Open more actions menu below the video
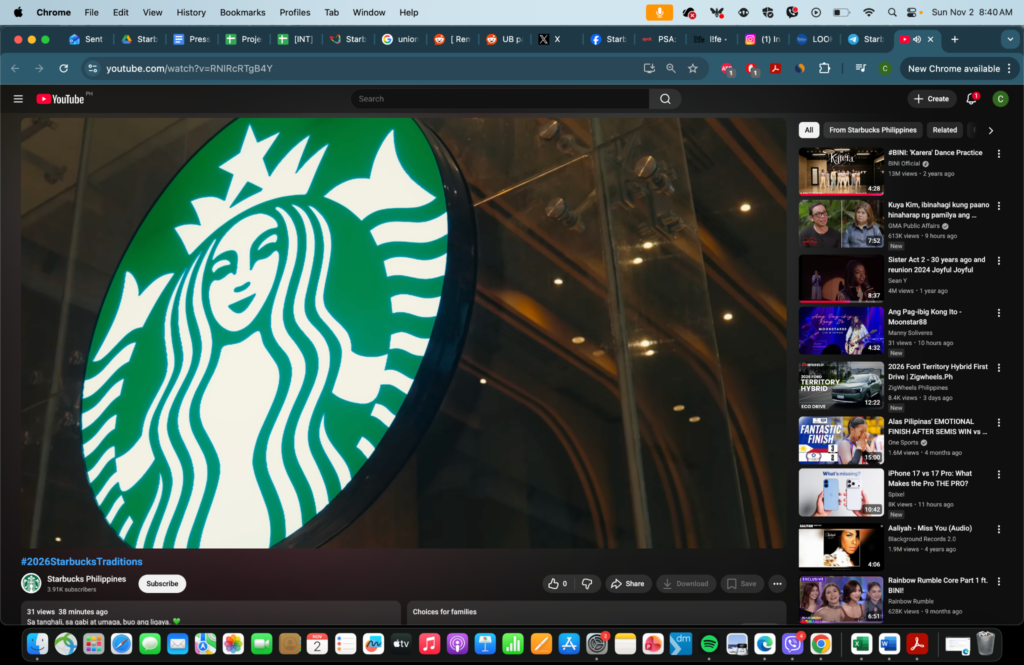This screenshot has width=1024, height=665. 777,584
